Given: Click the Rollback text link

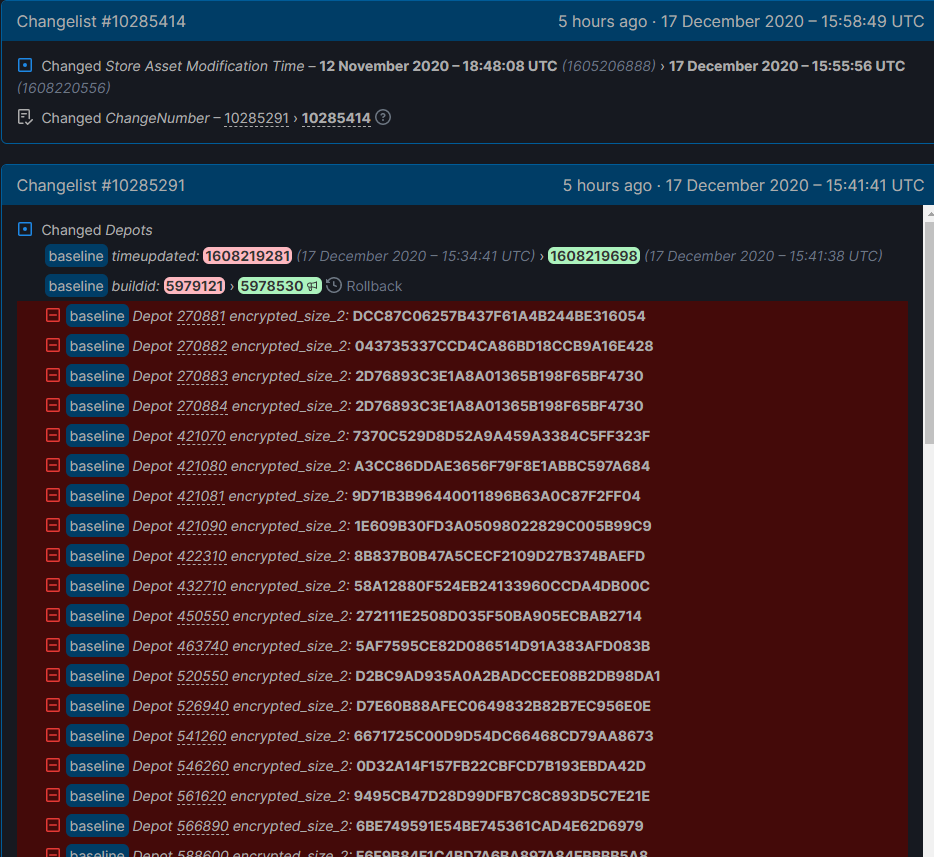Looking at the screenshot, I should [x=374, y=286].
